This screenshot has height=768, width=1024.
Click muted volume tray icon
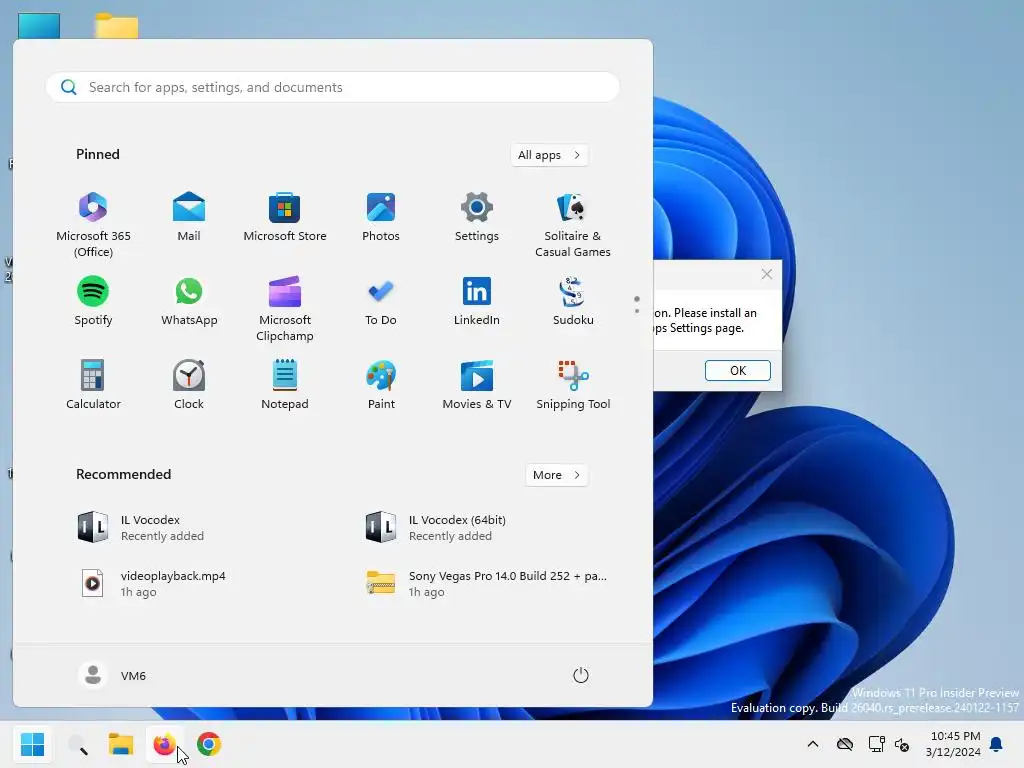click(x=903, y=744)
